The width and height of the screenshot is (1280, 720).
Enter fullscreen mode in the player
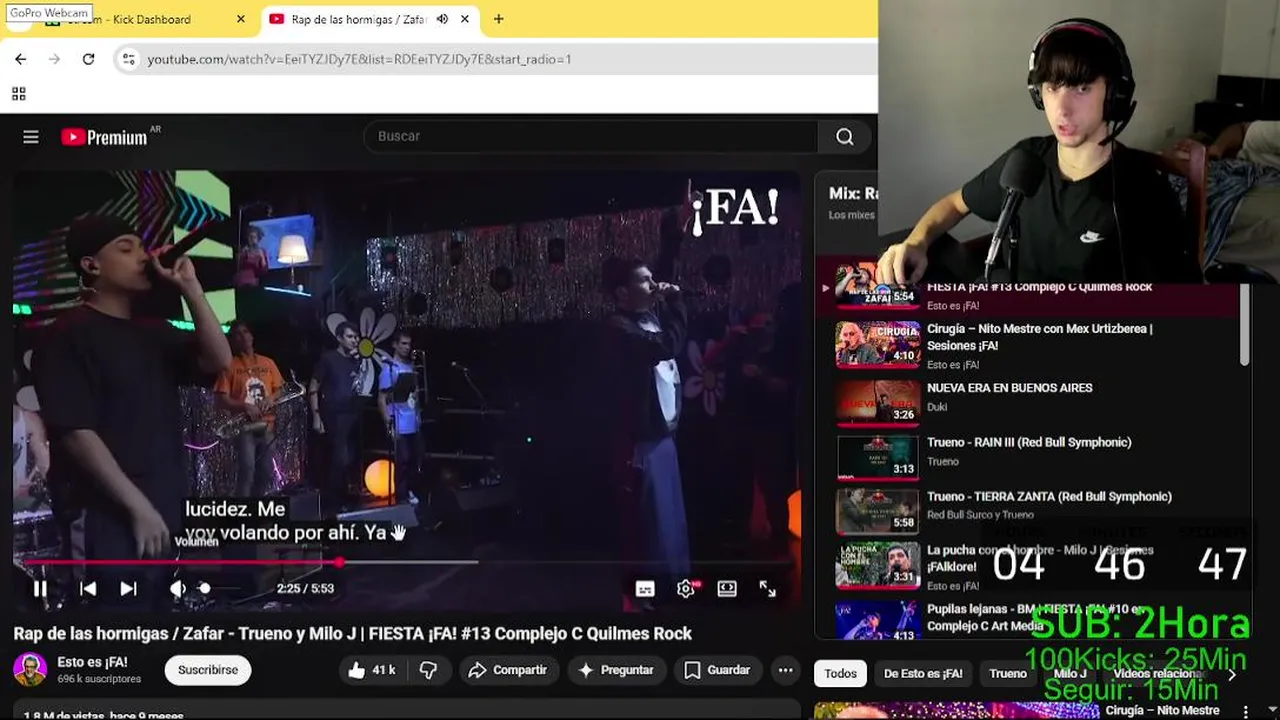(767, 589)
